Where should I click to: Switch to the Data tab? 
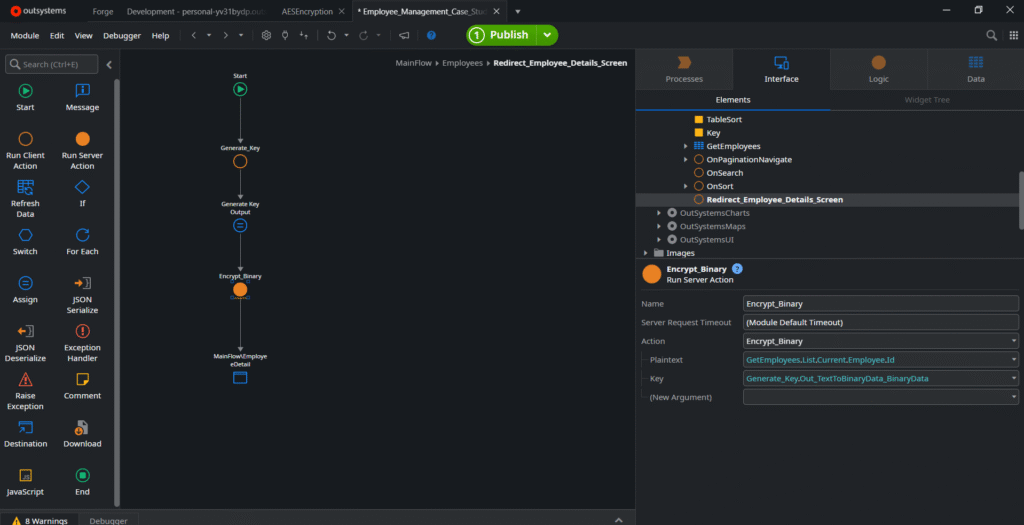tap(976, 70)
